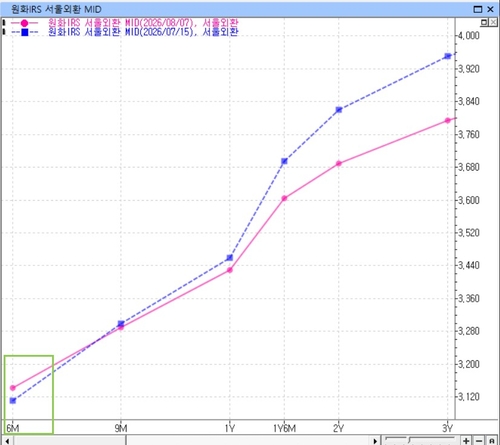Select the blue square data point at 2Y
The width and height of the screenshot is (500, 445).
tap(339, 110)
